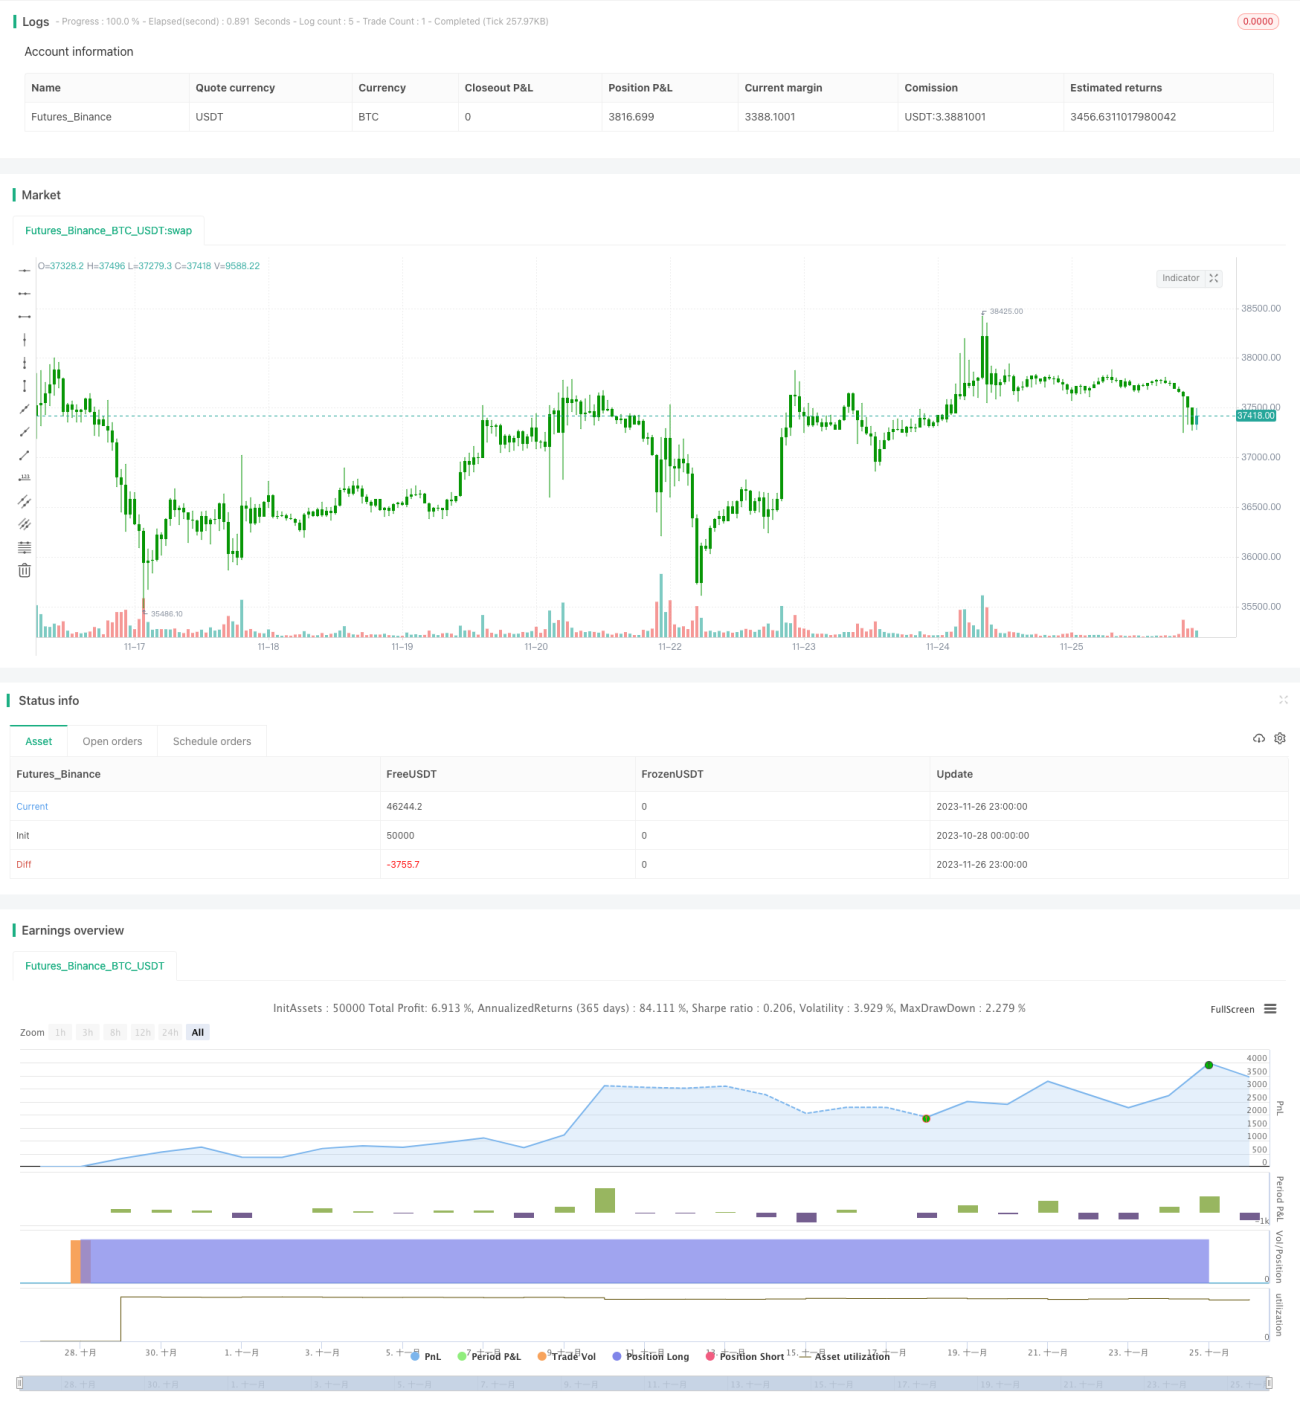Open status info settings gear icon
Screen dimensions: 1300x1412
point(1280,738)
